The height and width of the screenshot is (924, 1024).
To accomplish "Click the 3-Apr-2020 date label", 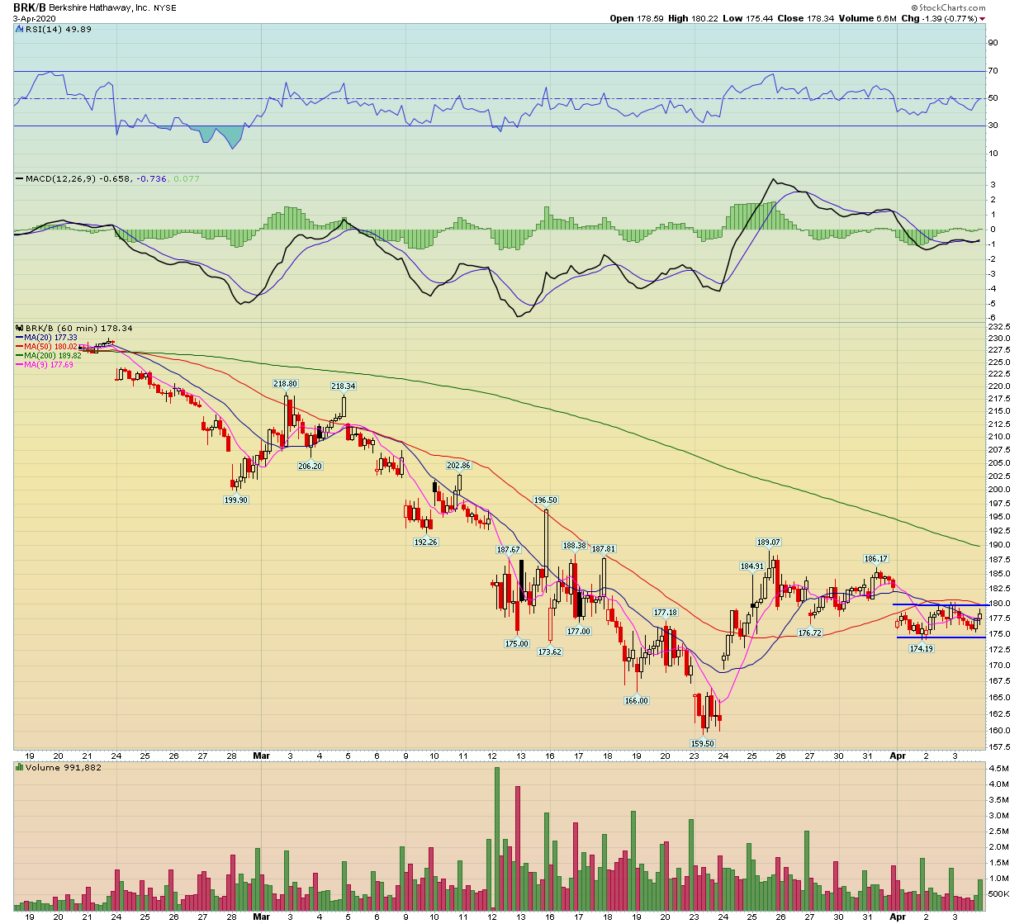I will pos(35,19).
